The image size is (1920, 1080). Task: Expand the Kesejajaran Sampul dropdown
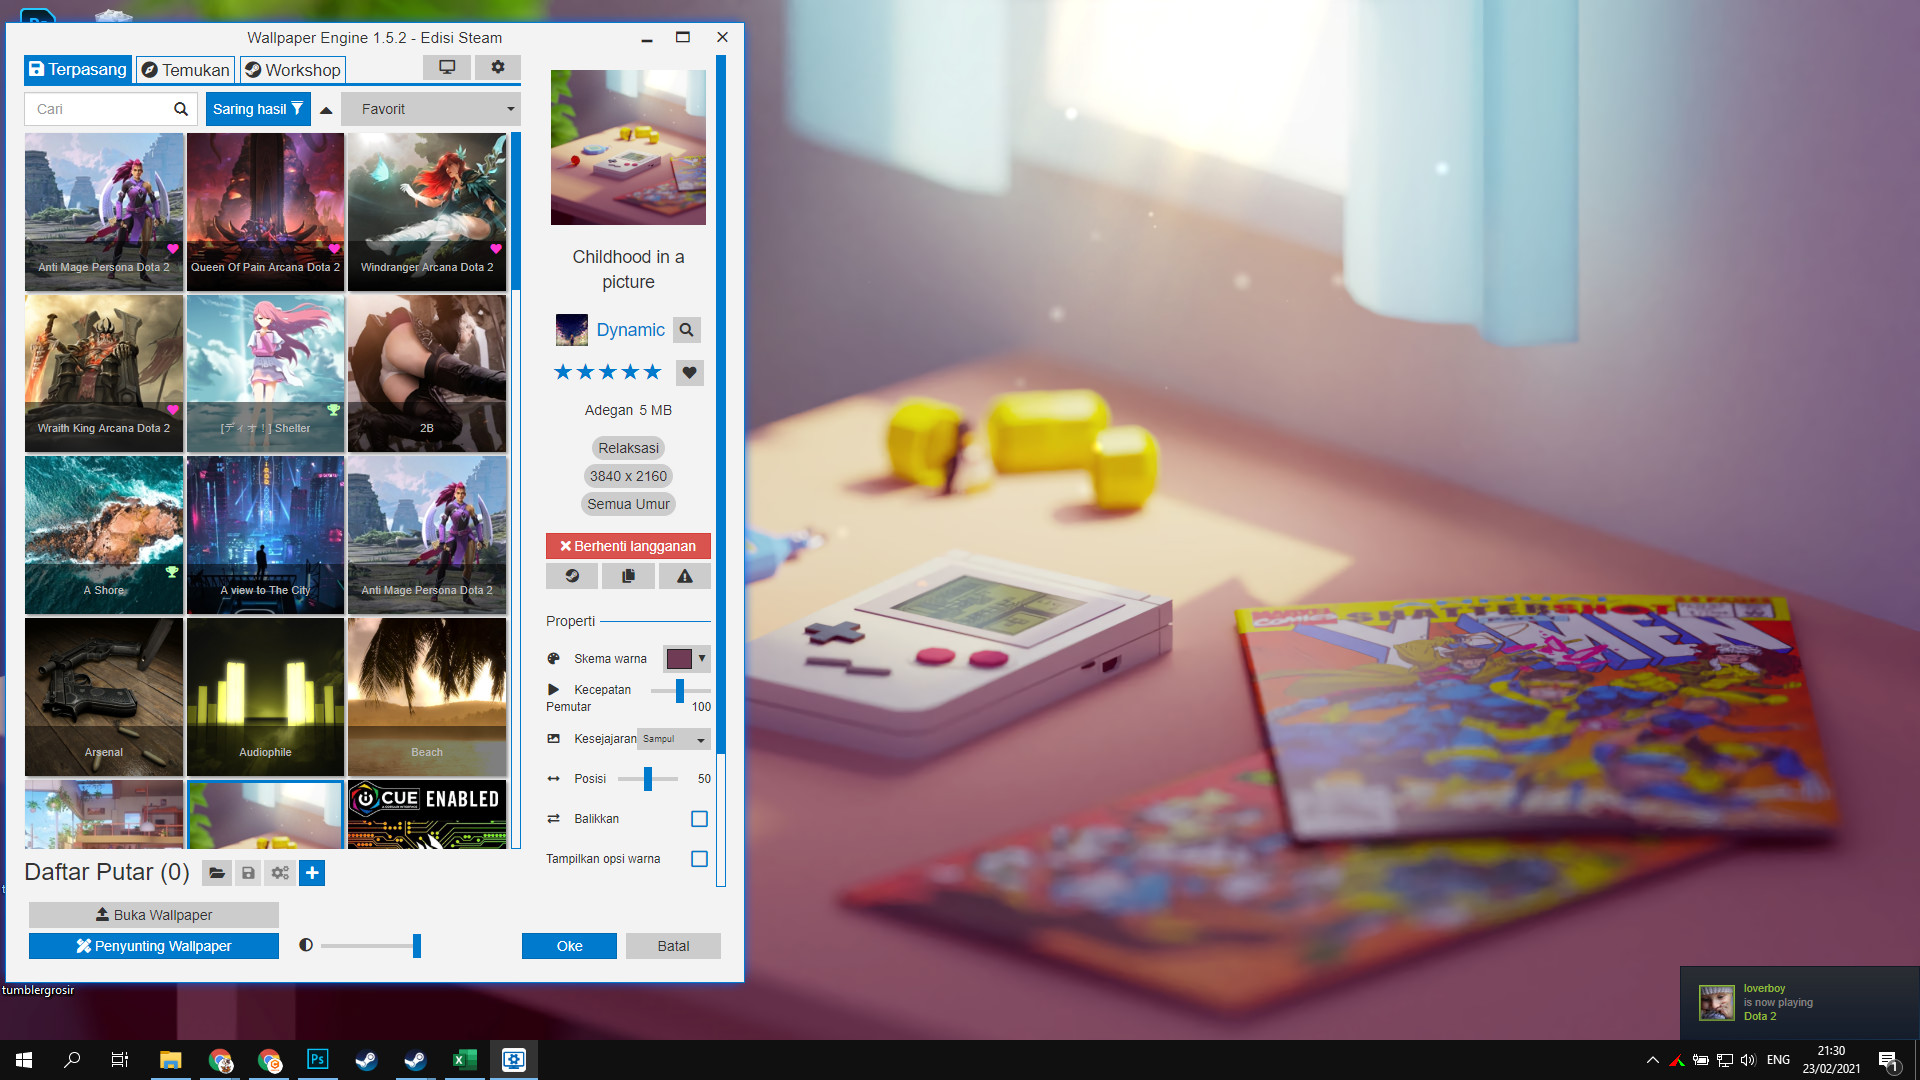coord(674,738)
